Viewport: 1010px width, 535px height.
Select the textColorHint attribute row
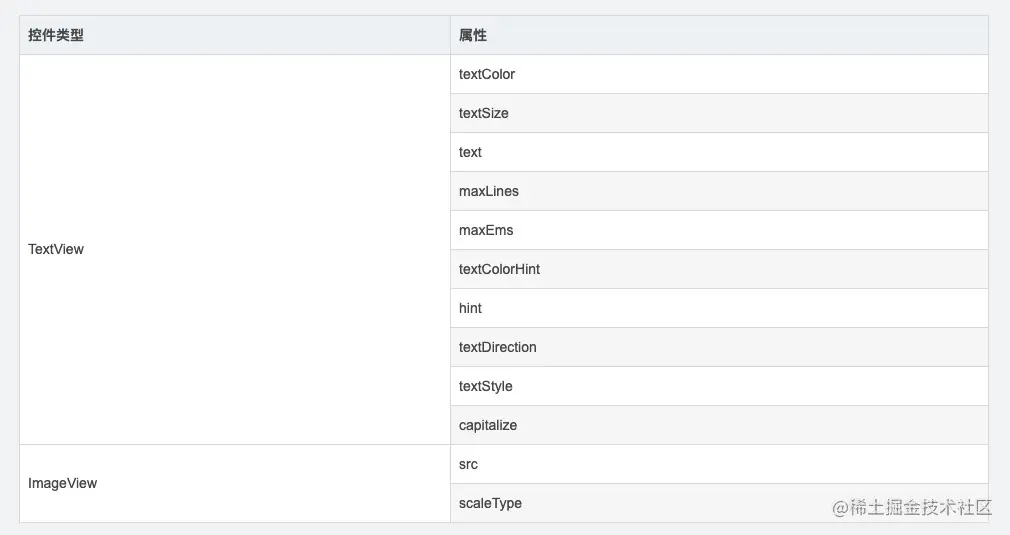click(500, 269)
